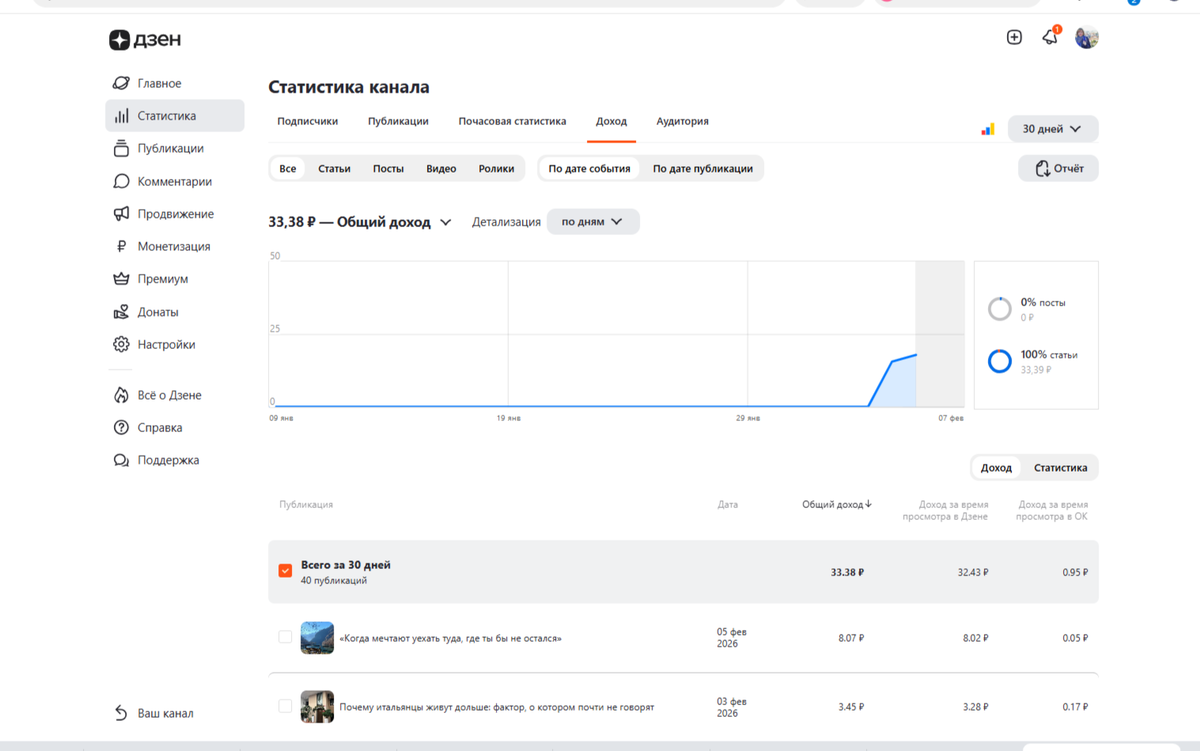Viewport: 1200px width, 751px height.
Task: Open the Аудитория tab
Action: point(682,121)
